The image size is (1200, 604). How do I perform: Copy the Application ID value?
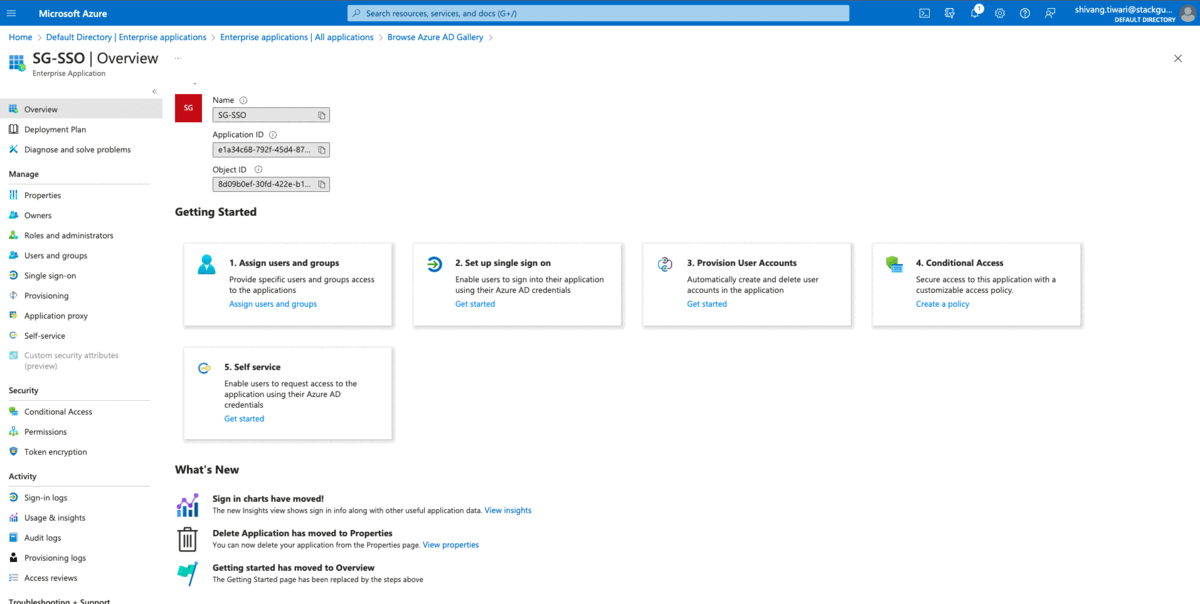[x=322, y=150]
